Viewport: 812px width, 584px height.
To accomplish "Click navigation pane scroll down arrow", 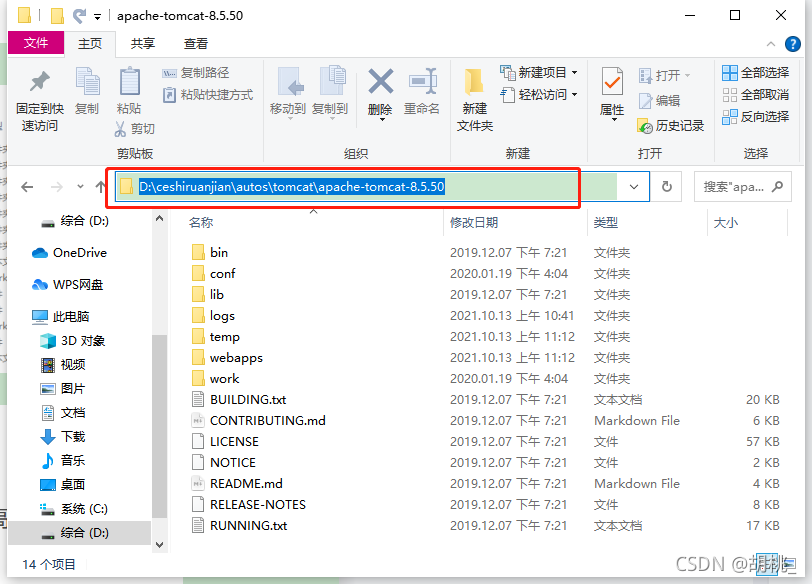I will click(x=160, y=545).
